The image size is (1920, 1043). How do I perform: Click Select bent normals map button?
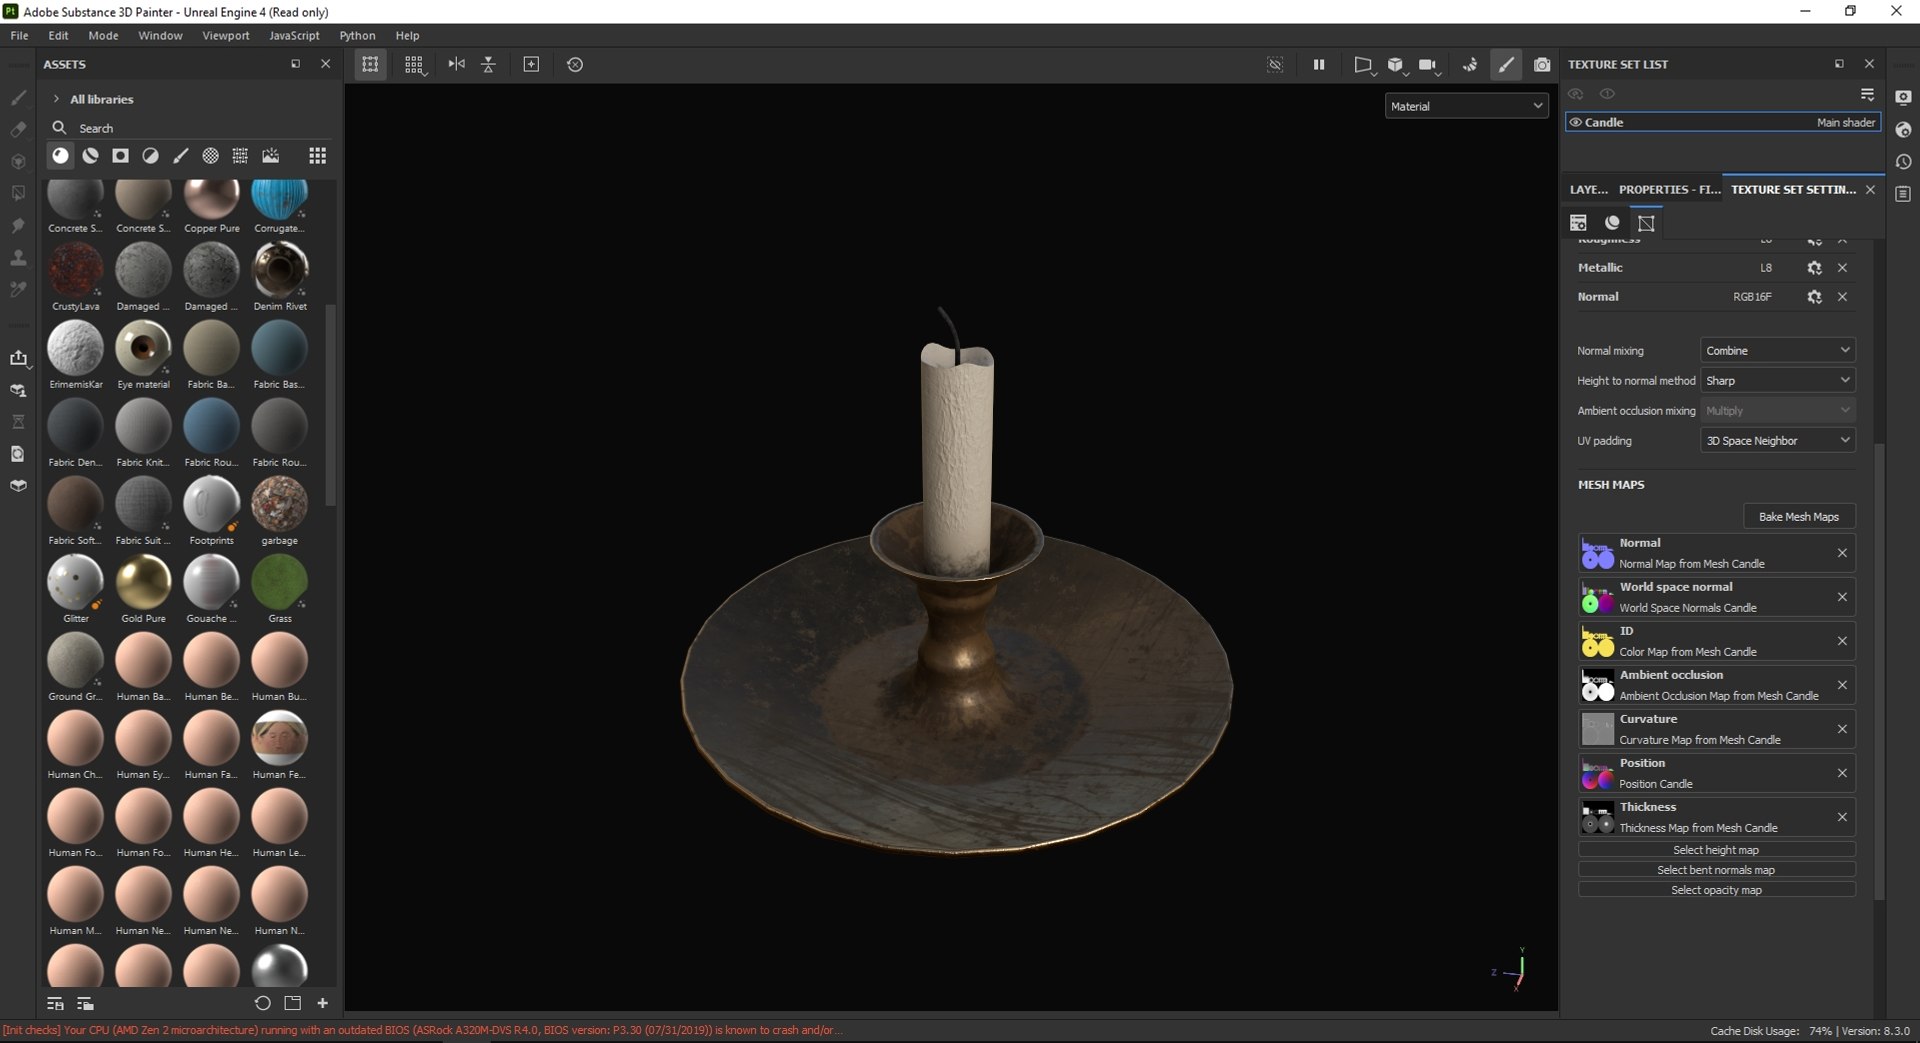click(x=1716, y=870)
